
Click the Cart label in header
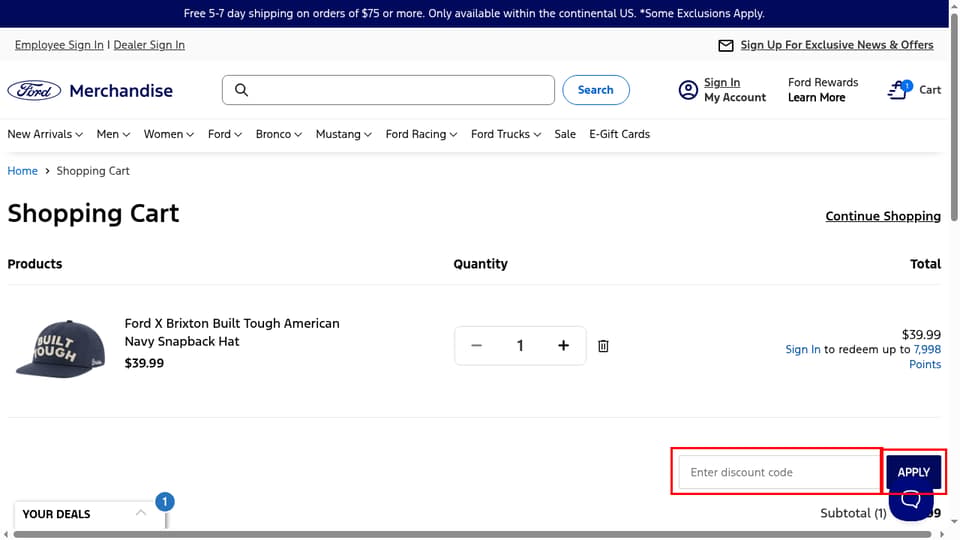pyautogui.click(x=930, y=90)
